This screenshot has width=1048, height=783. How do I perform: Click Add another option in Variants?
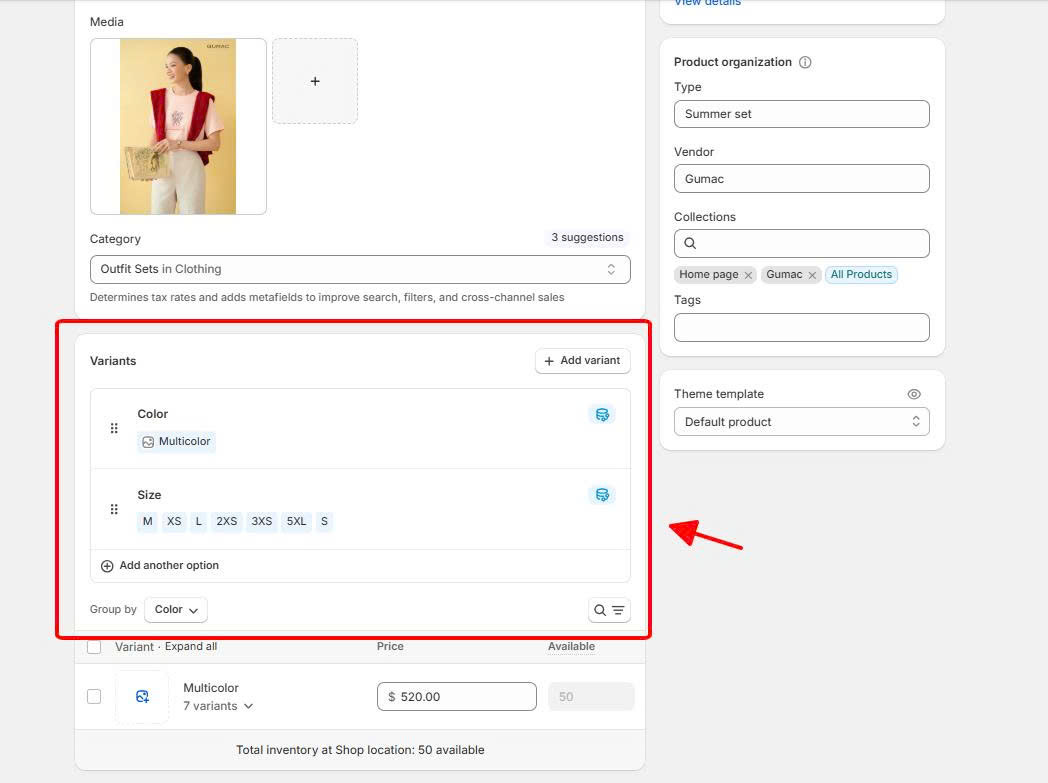158,565
